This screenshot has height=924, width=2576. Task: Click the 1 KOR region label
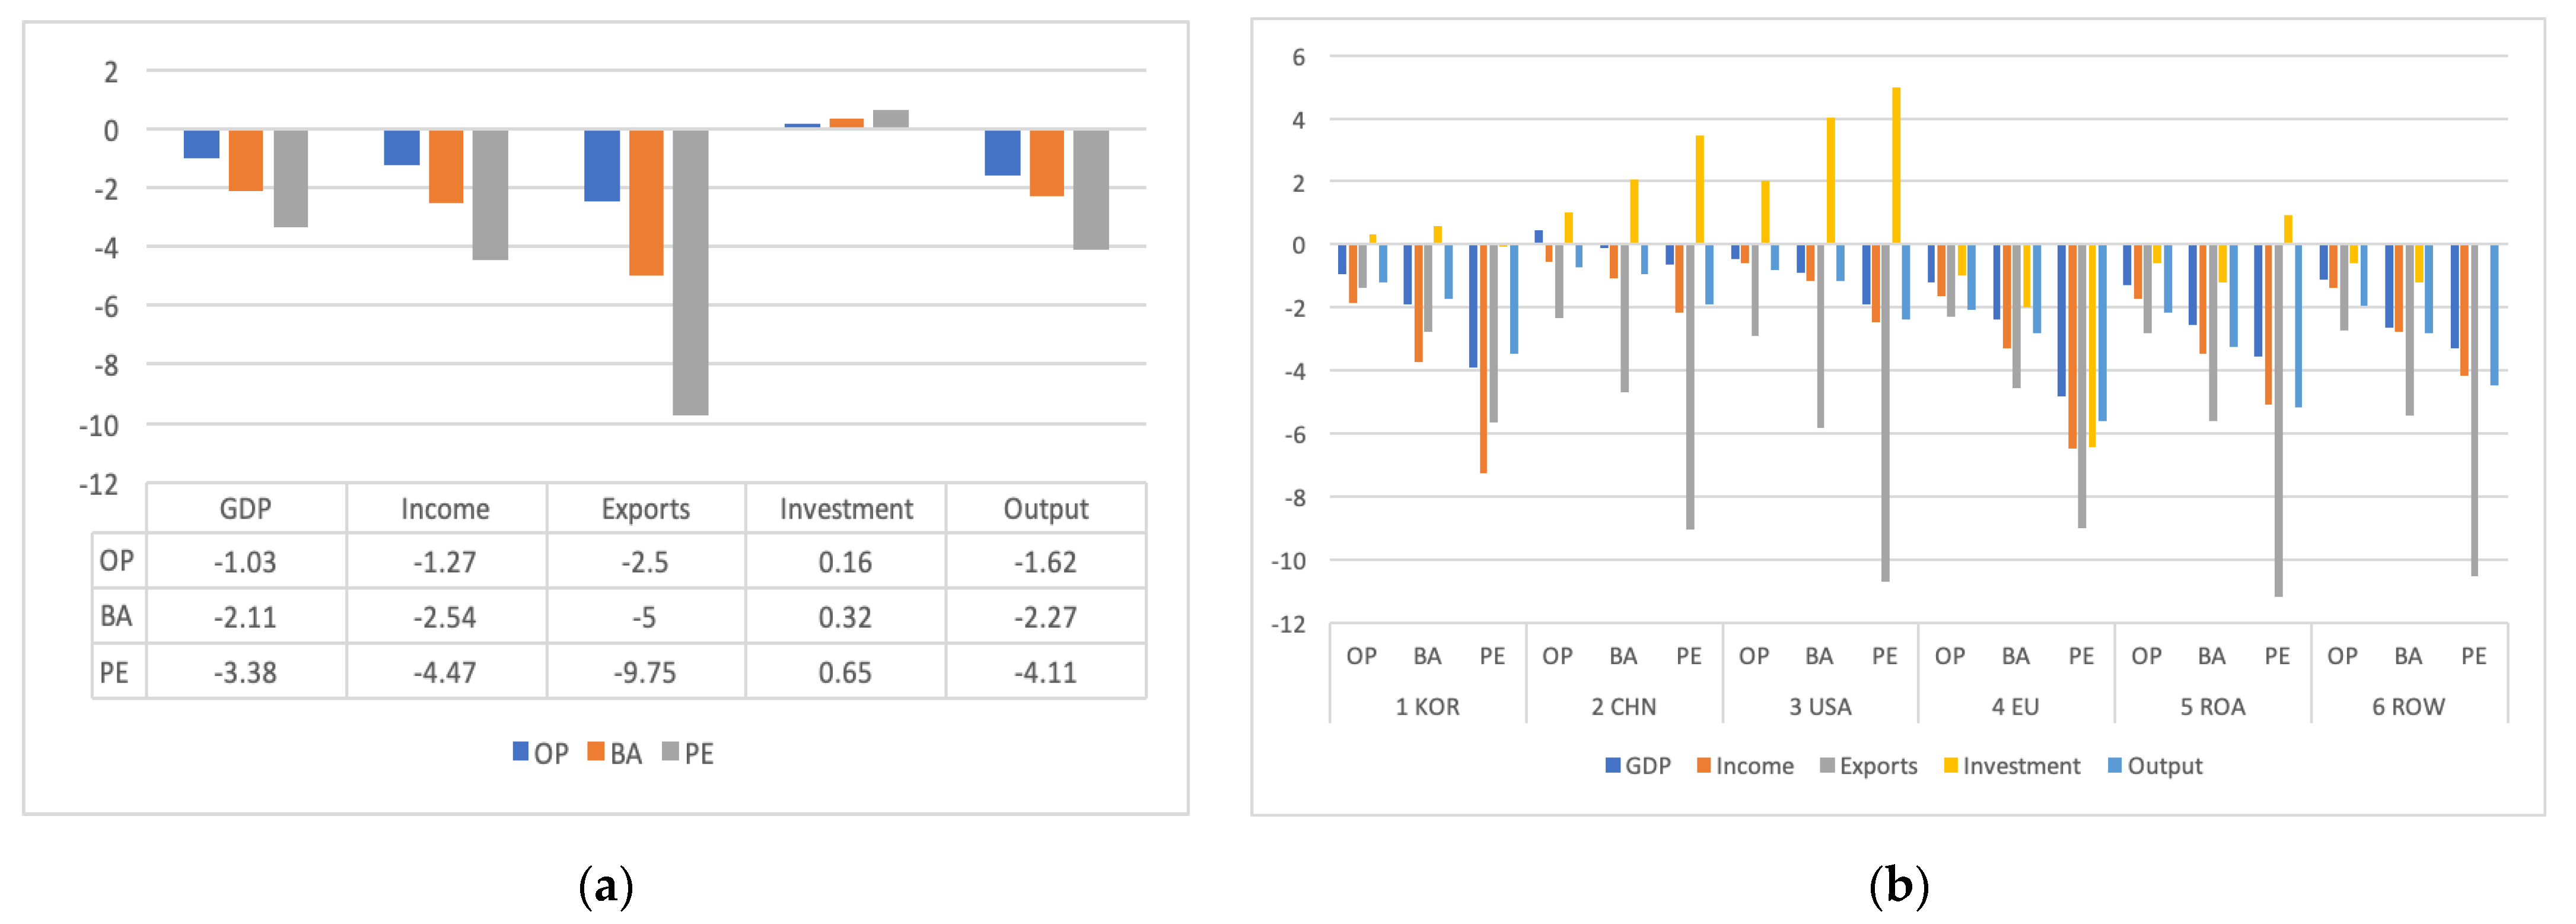[1427, 707]
